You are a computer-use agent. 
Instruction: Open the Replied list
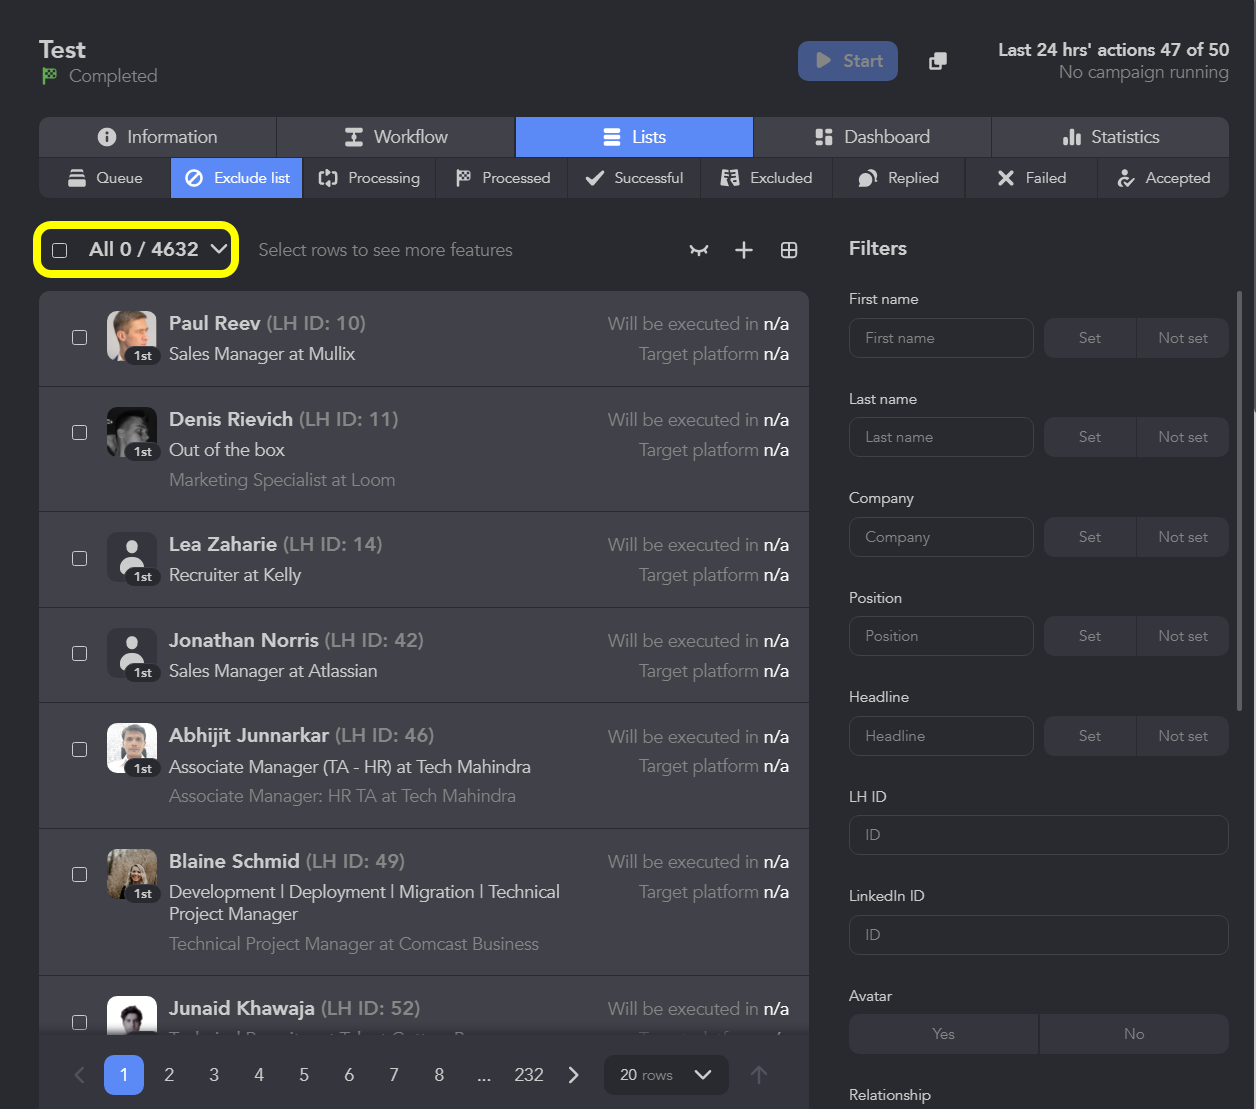click(899, 178)
